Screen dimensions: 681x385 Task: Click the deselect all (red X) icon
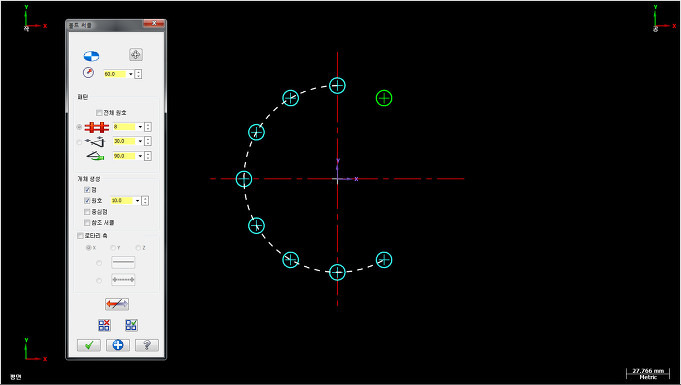pos(104,325)
